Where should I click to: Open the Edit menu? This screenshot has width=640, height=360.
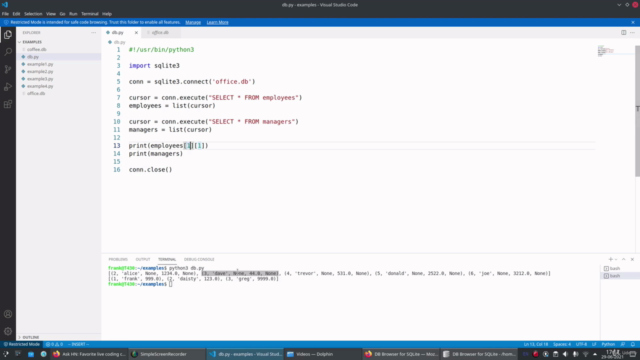coord(16,14)
